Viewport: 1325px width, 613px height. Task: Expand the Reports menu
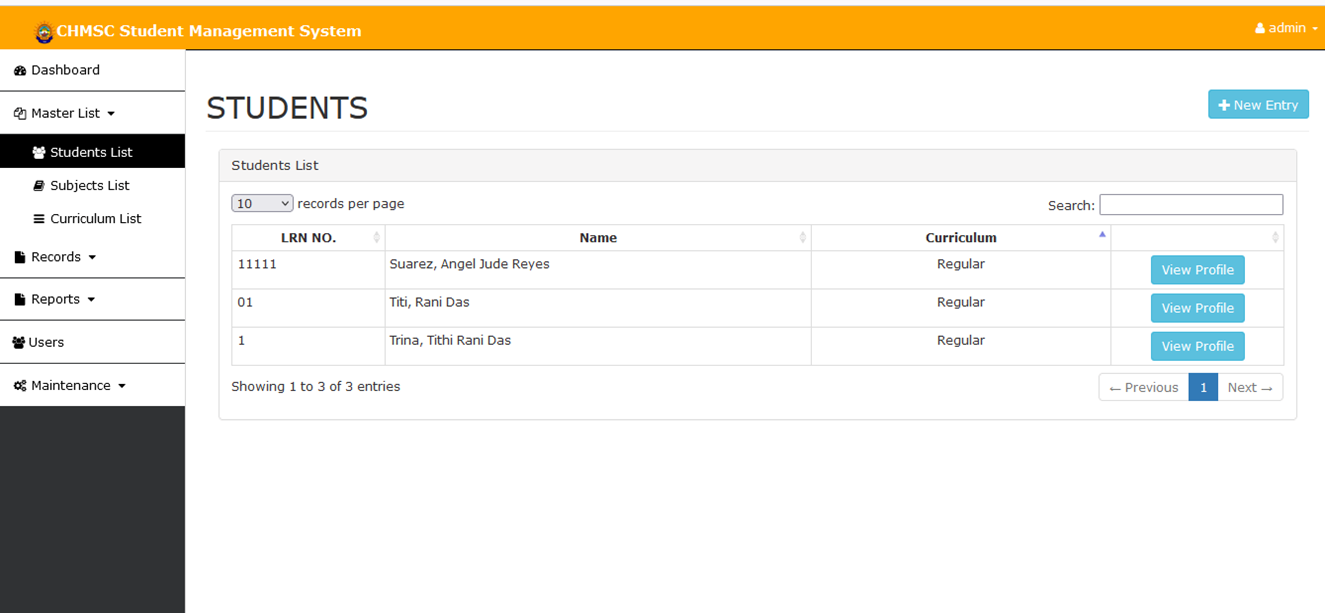coord(55,298)
